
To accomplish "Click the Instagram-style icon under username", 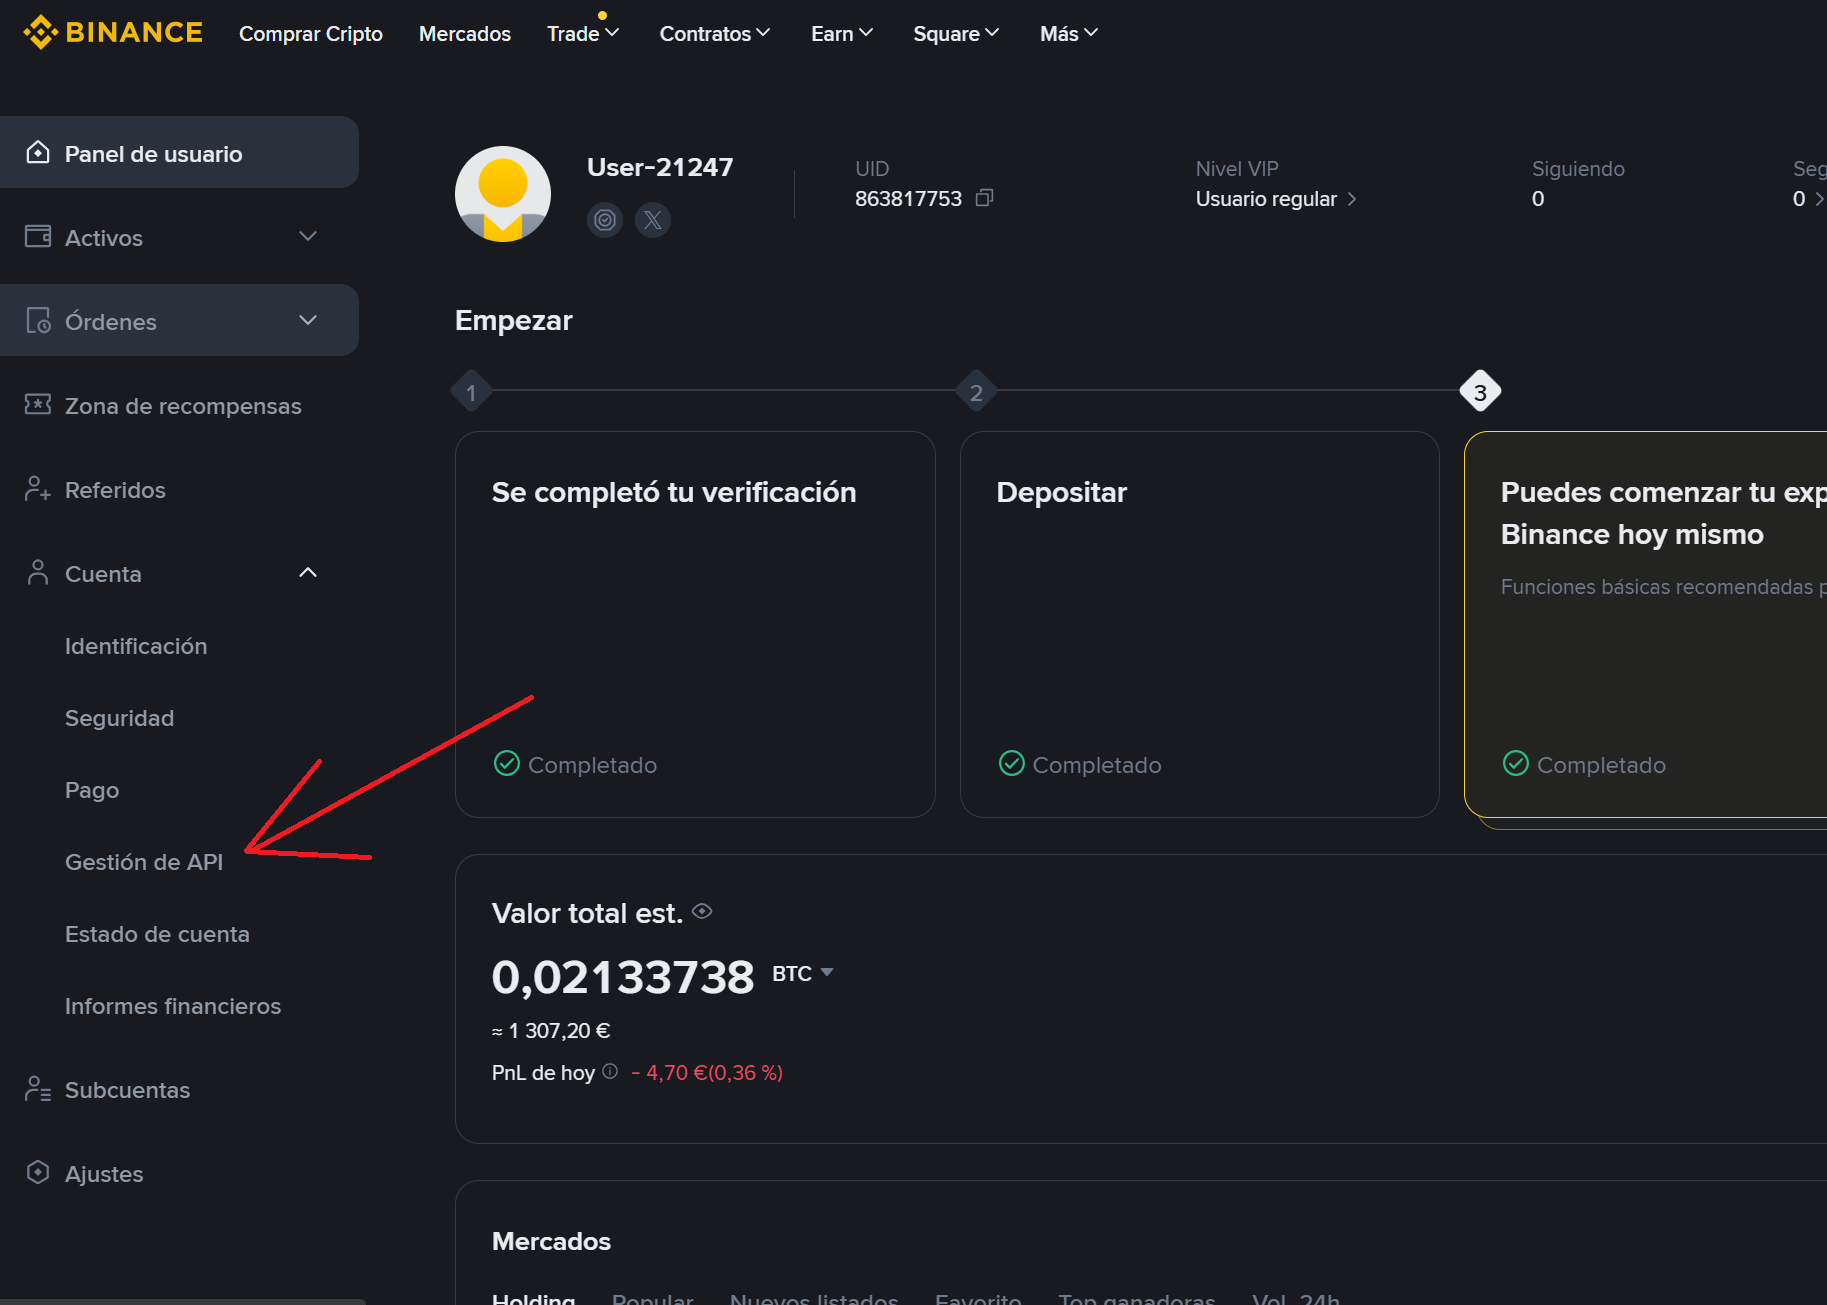I will click(x=605, y=220).
